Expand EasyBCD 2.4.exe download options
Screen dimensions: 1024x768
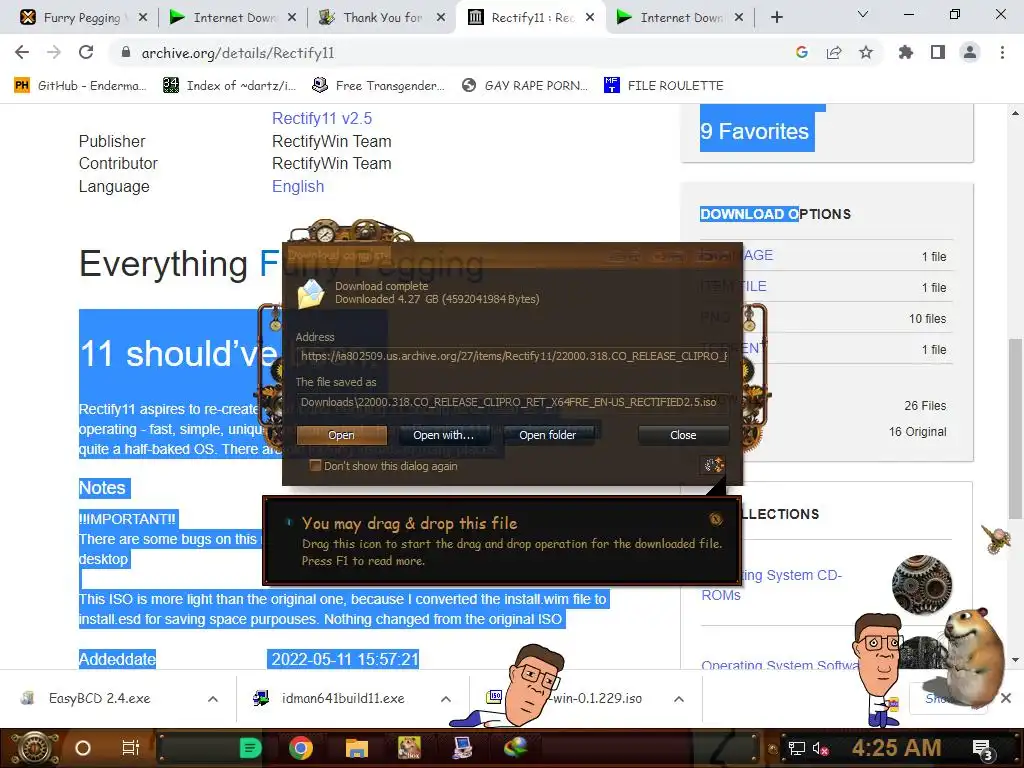(213, 699)
